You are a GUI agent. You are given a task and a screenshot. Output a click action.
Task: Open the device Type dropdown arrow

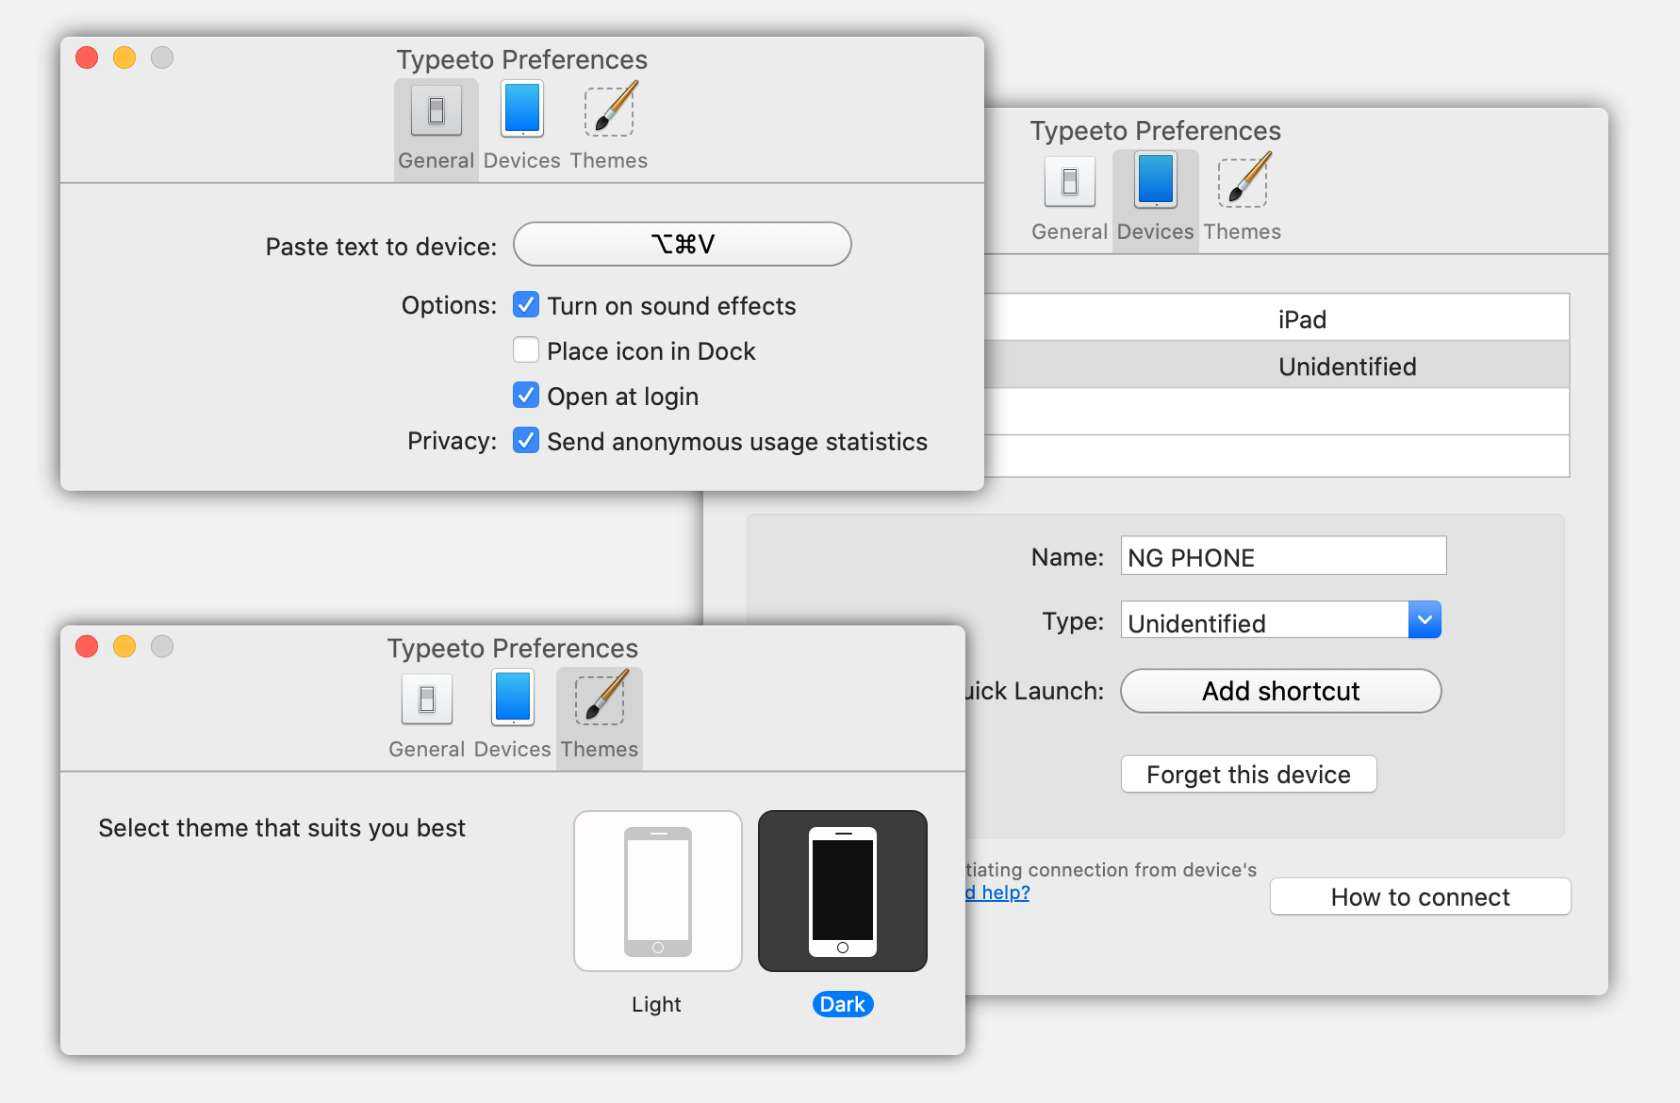tap(1424, 620)
